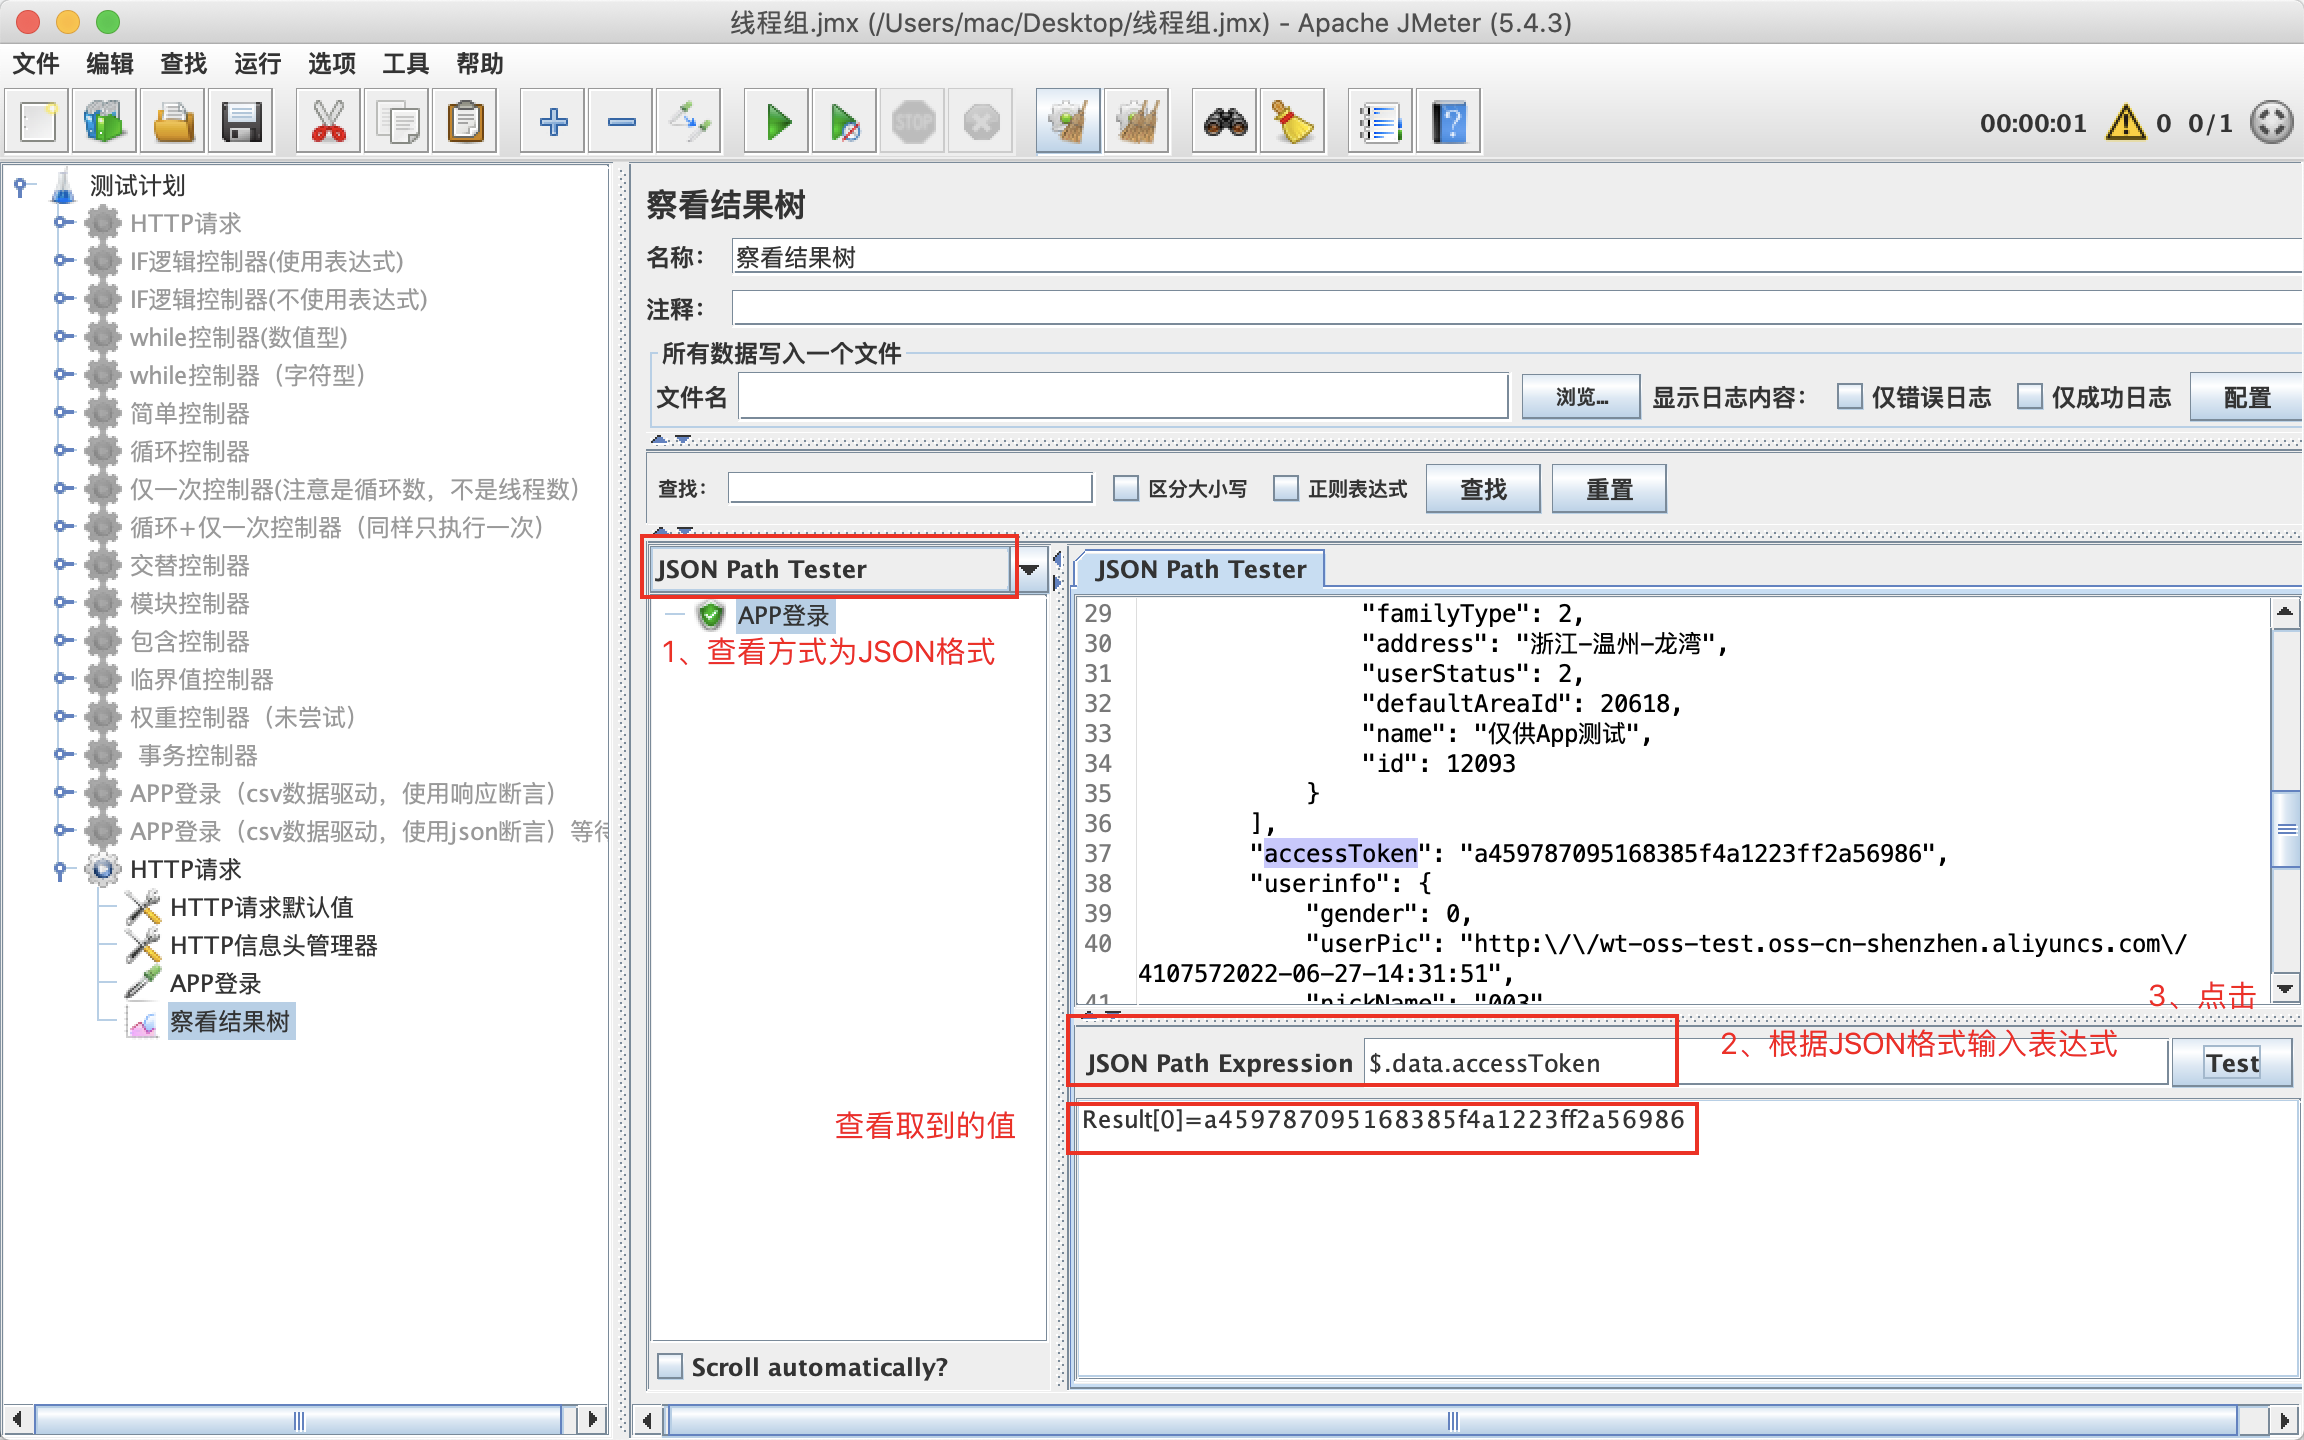2304x1440 pixels.
Task: Clear all results with double broom icon
Action: (x=1136, y=123)
